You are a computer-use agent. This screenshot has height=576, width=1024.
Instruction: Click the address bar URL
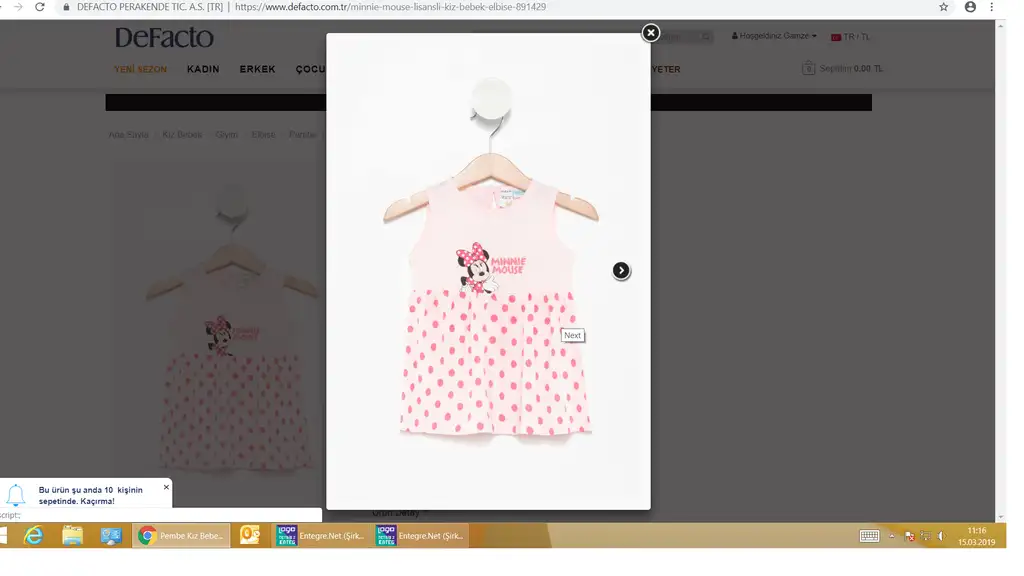pyautogui.click(x=390, y=7)
